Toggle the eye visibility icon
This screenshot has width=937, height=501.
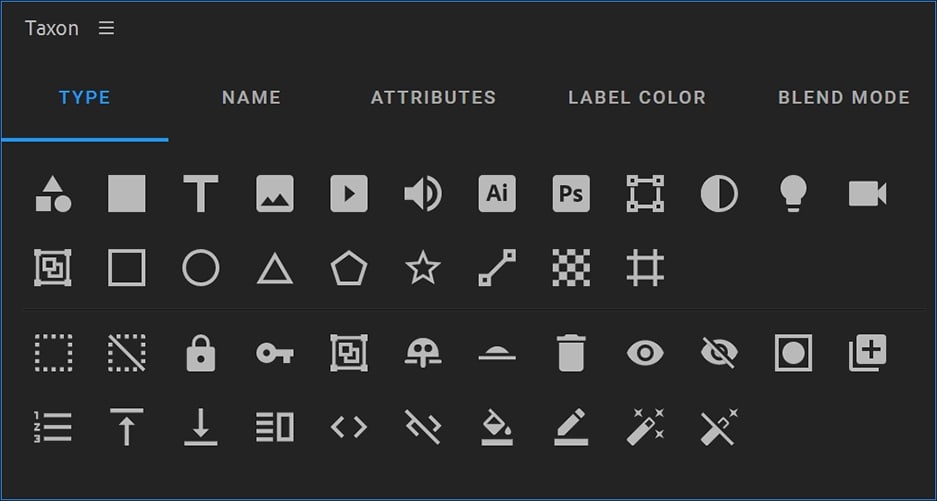(x=645, y=352)
